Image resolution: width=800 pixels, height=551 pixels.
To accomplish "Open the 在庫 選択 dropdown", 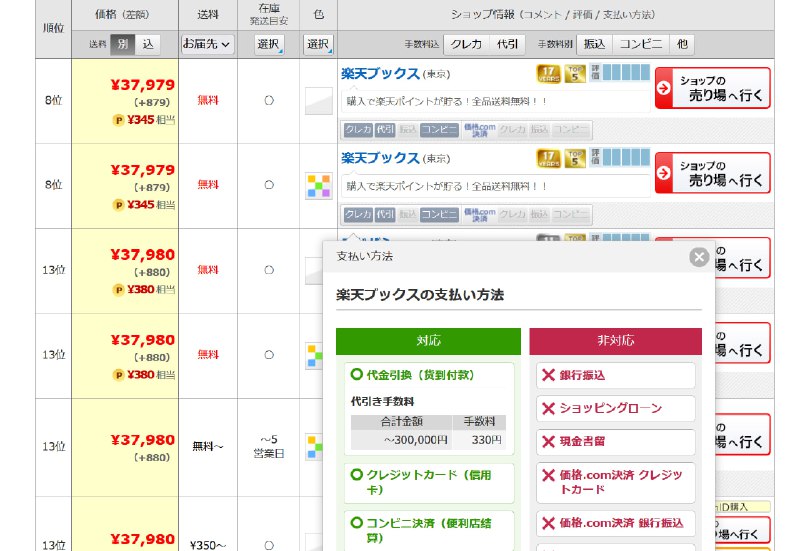I will (x=269, y=44).
